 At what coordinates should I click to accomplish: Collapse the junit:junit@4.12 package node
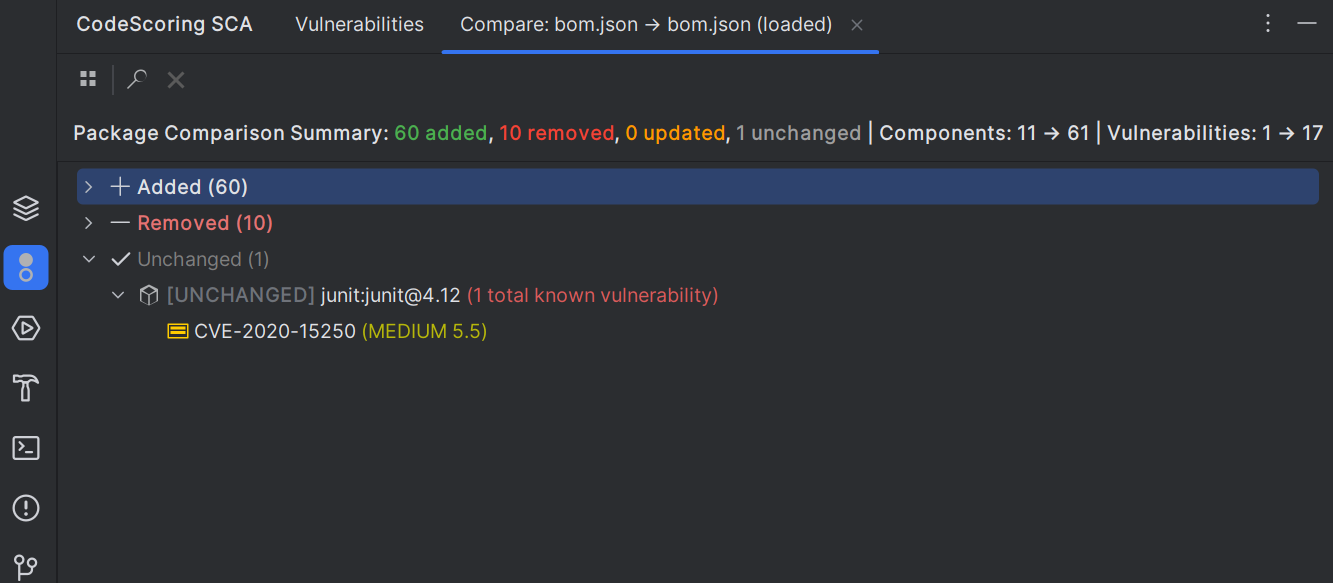(118, 295)
